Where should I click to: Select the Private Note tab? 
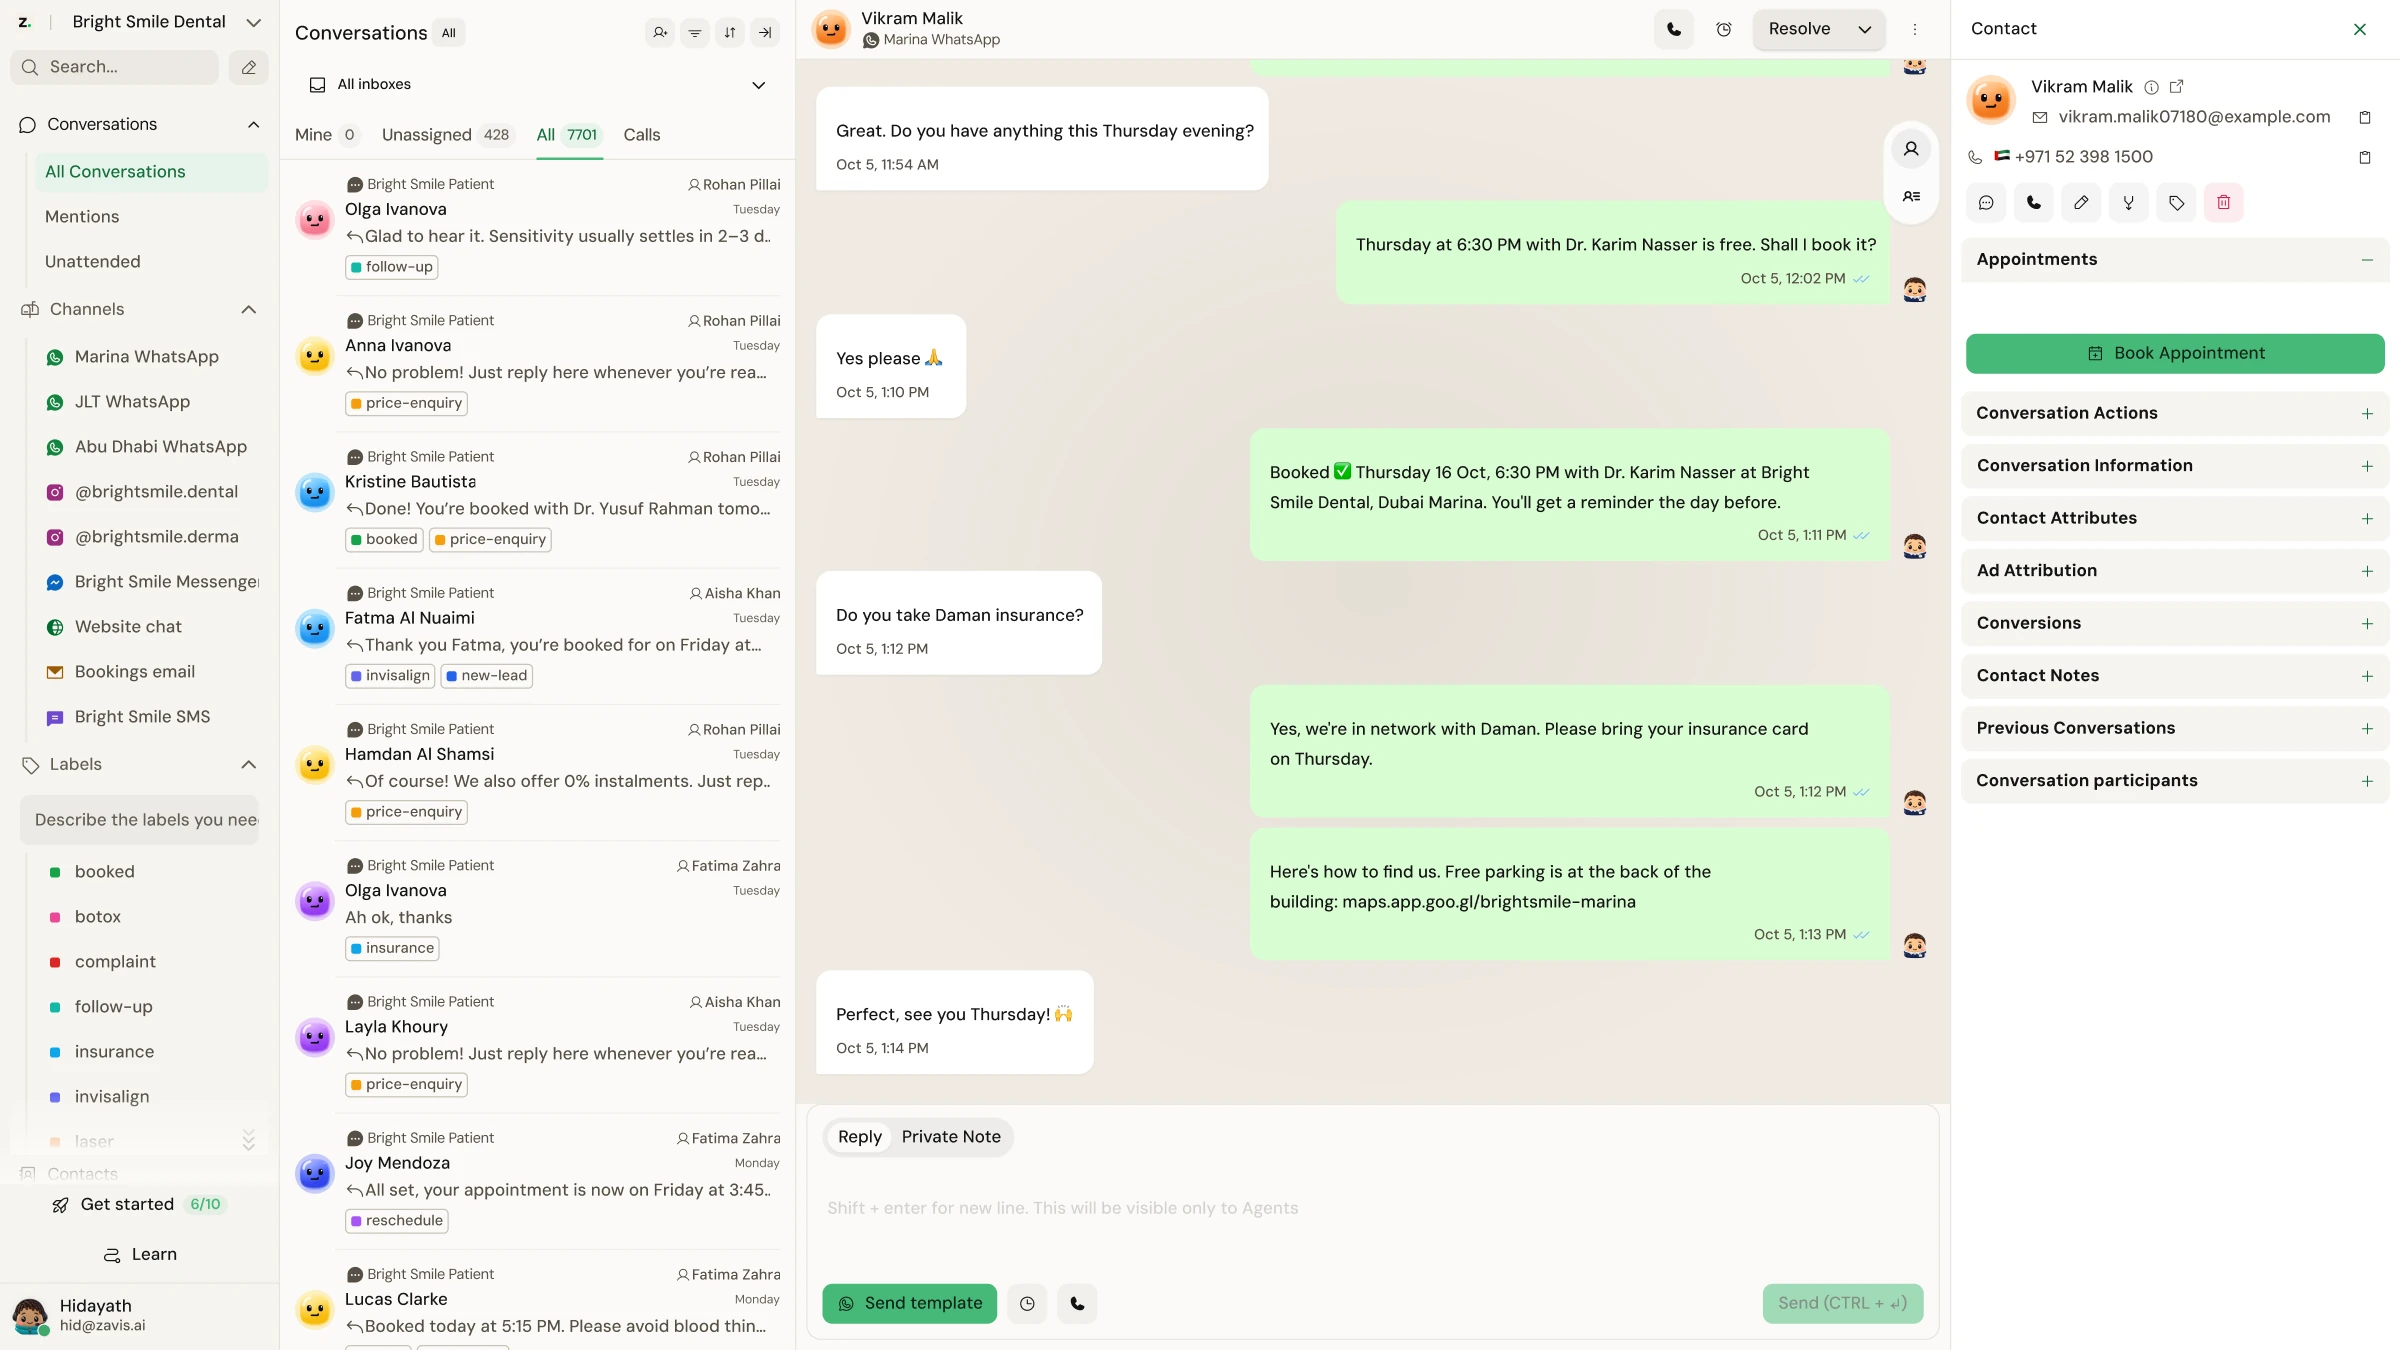click(951, 1137)
